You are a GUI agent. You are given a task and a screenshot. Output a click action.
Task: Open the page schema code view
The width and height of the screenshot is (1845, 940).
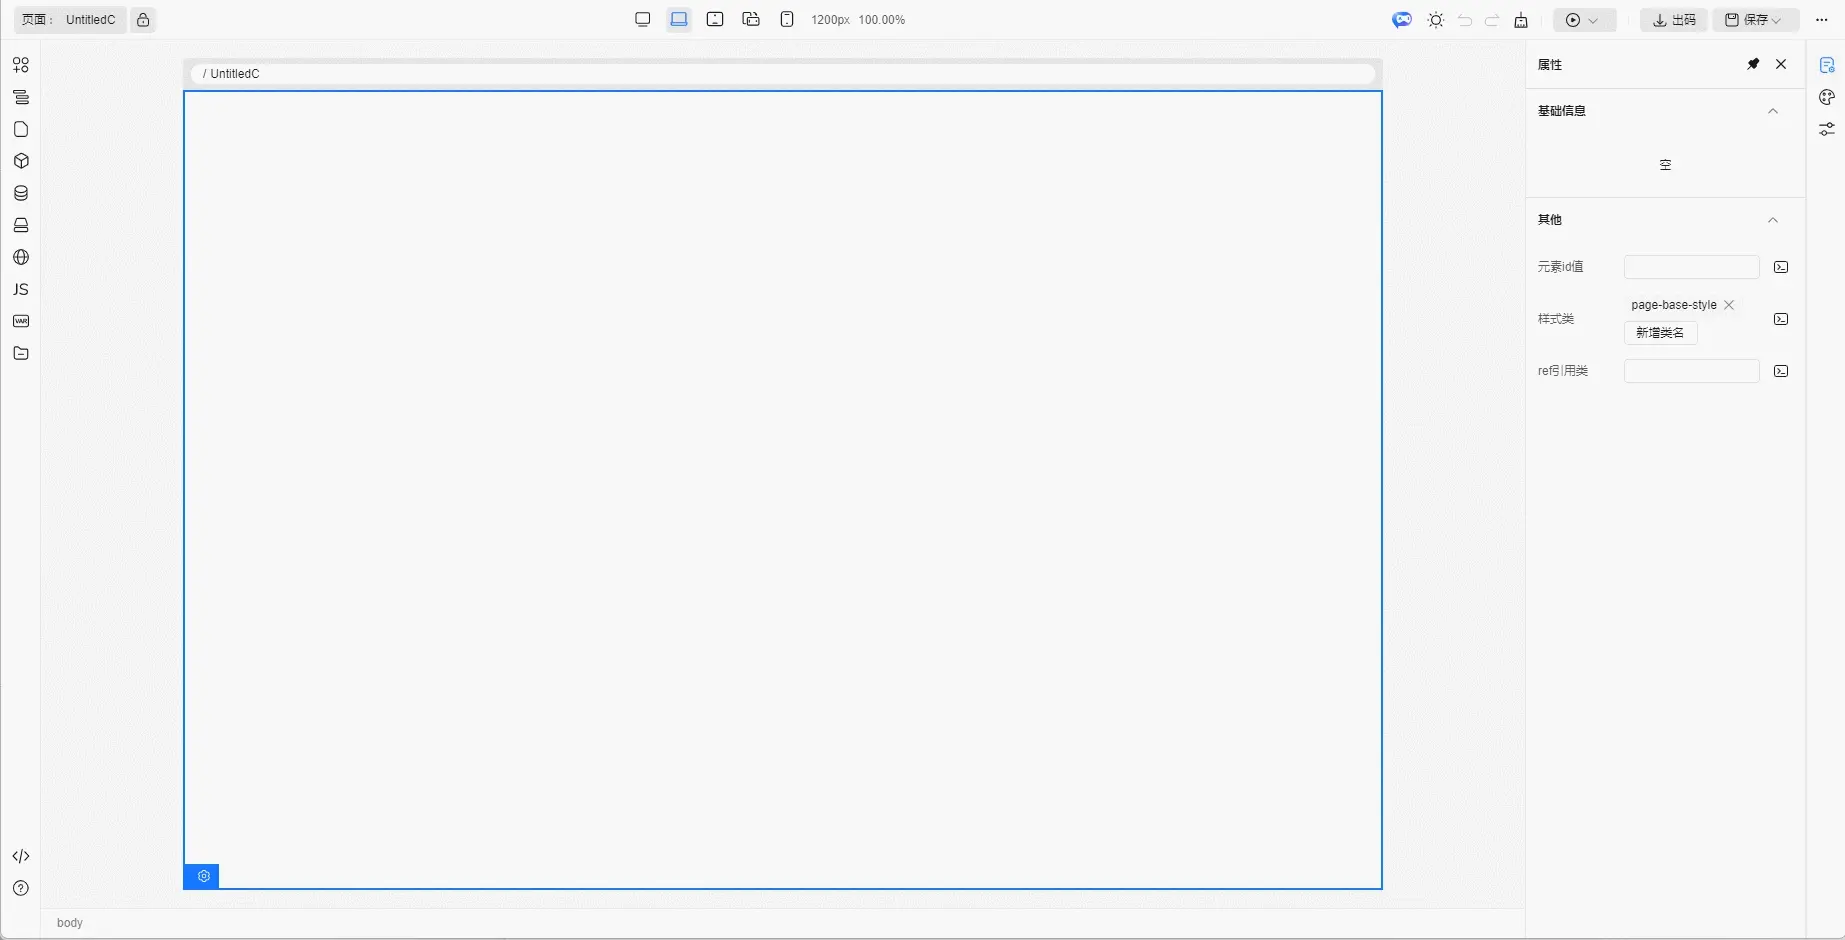pyautogui.click(x=21, y=856)
